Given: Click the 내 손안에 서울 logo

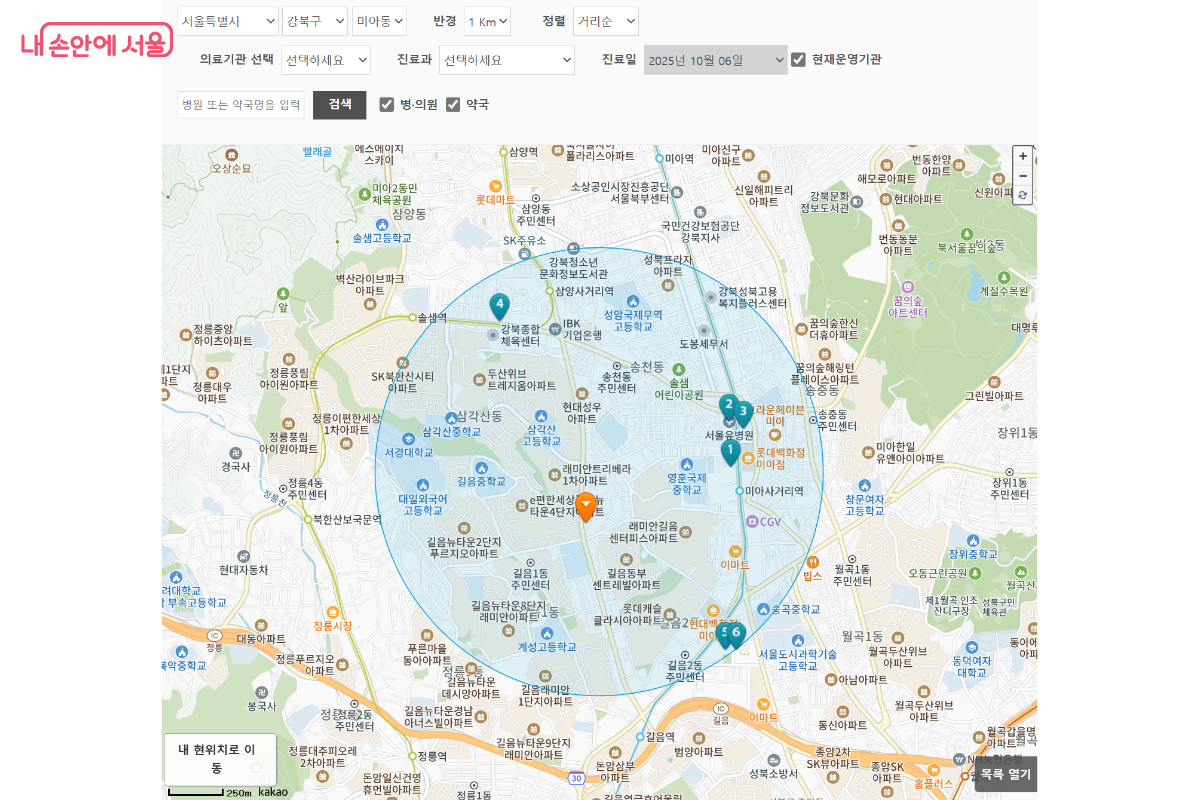Looking at the screenshot, I should [x=97, y=43].
